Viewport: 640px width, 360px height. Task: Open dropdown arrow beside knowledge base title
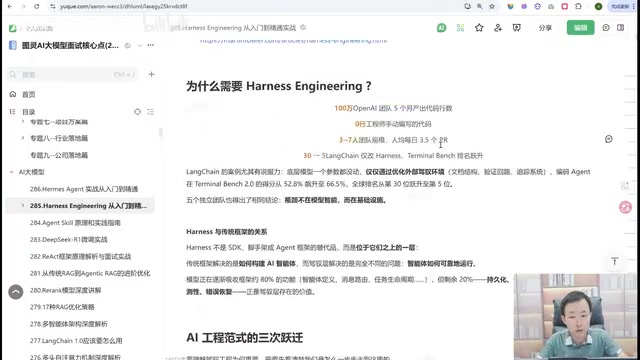tap(140, 46)
